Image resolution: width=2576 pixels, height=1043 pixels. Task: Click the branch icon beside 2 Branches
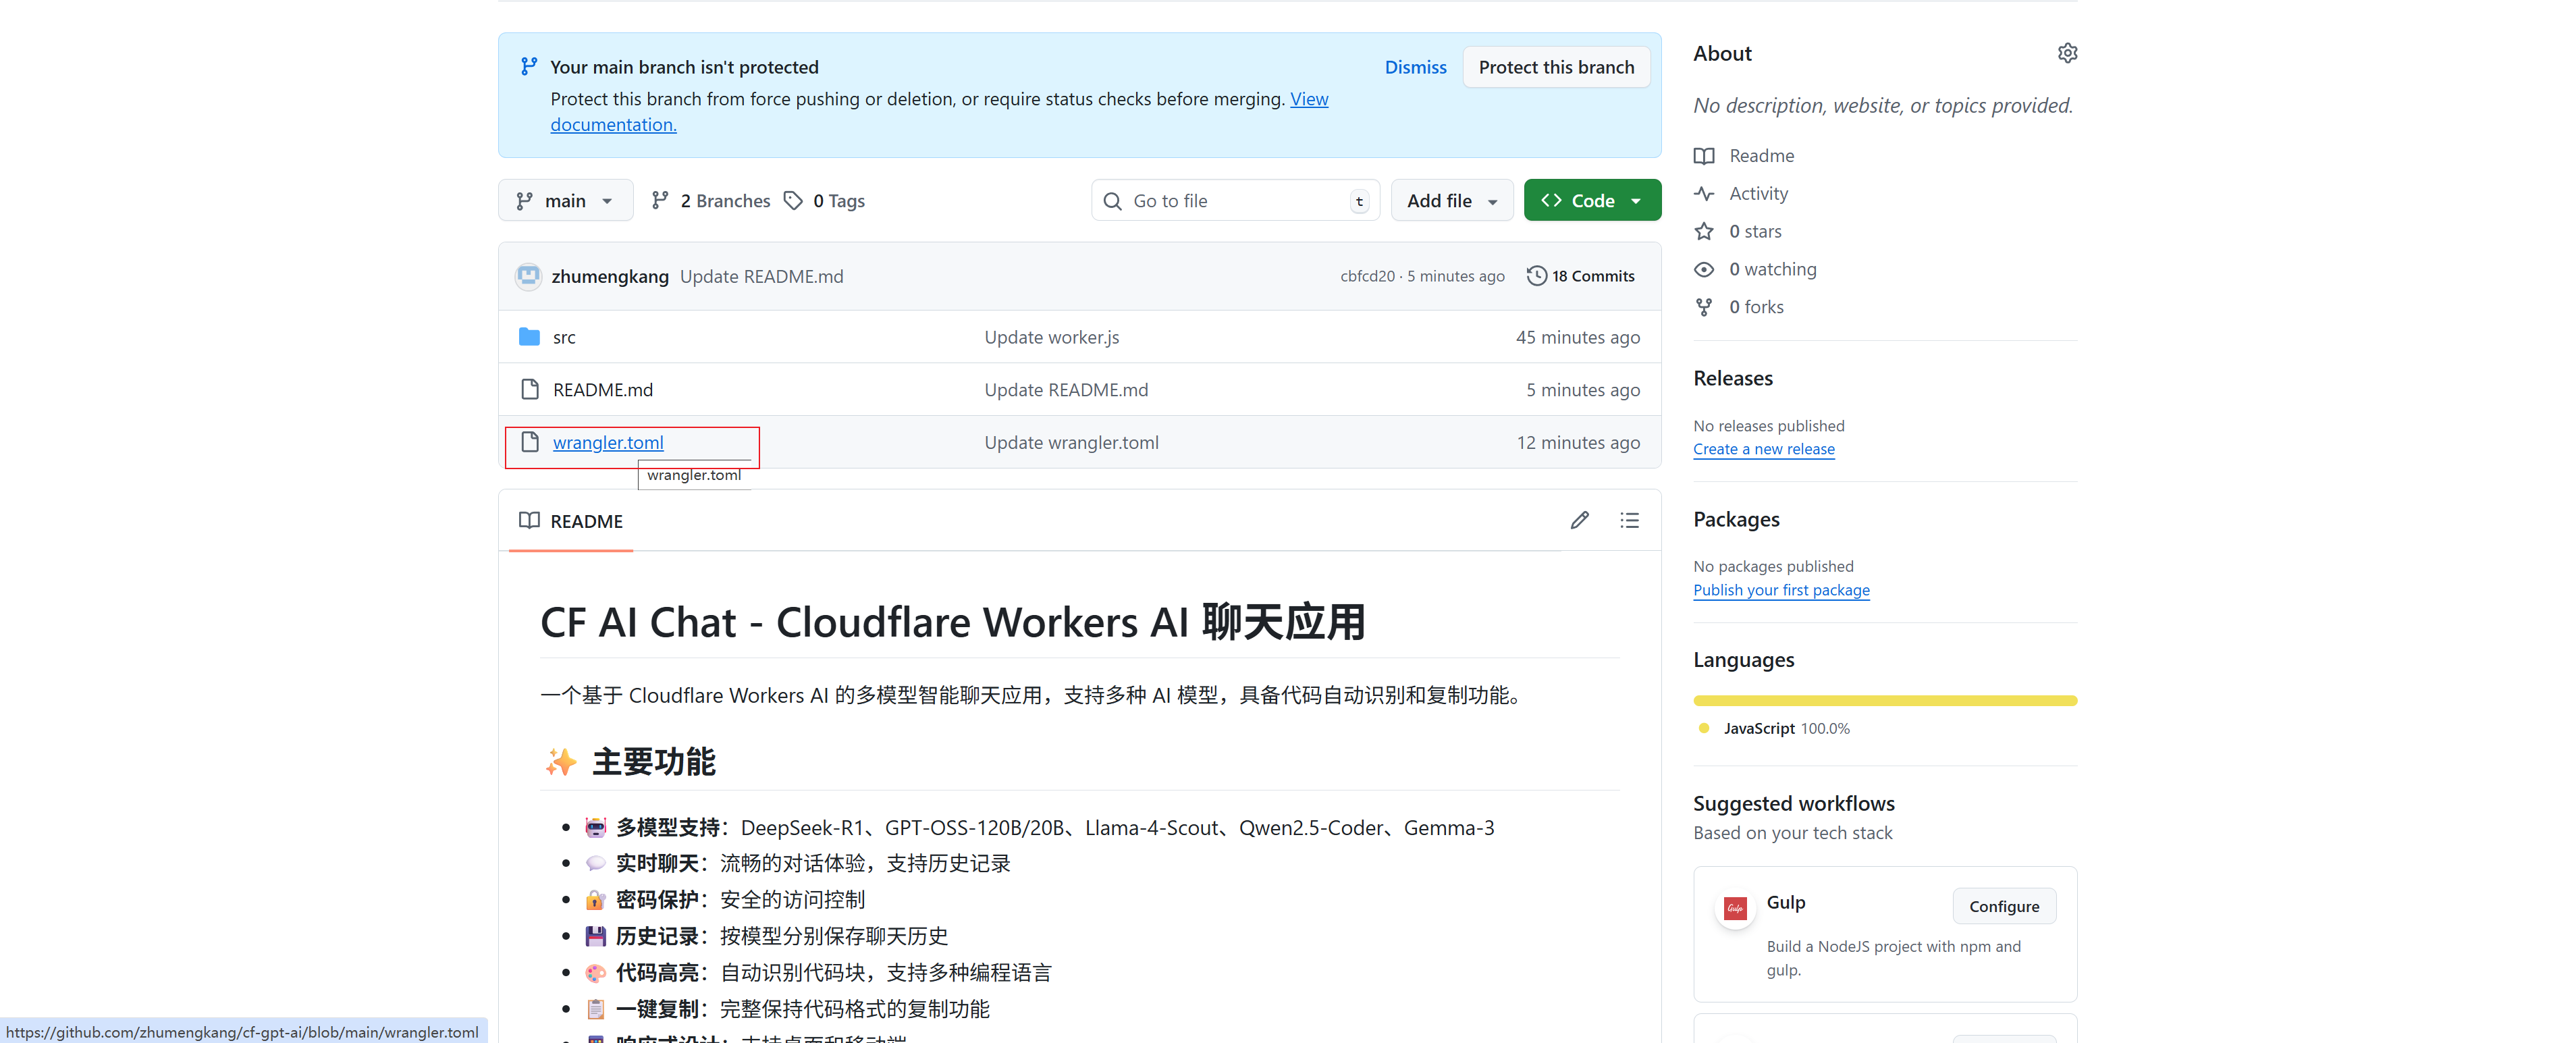pos(659,201)
